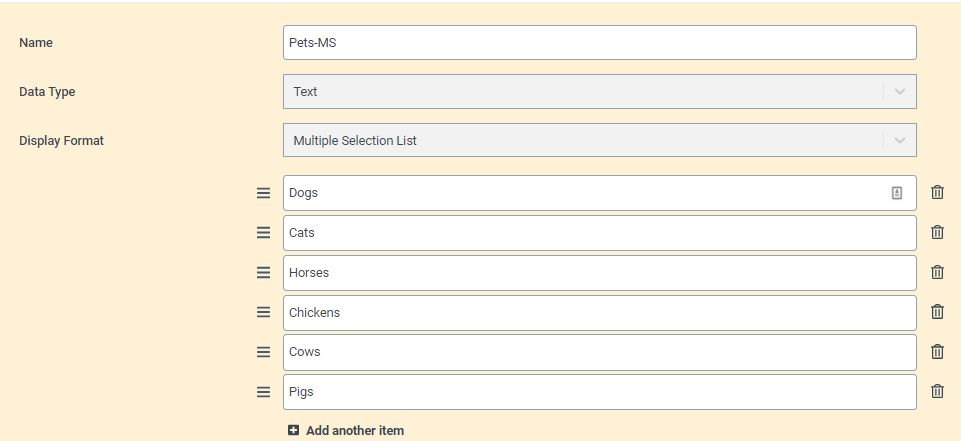
Task: Focus the Name field containing Pets-MS
Action: coord(599,42)
